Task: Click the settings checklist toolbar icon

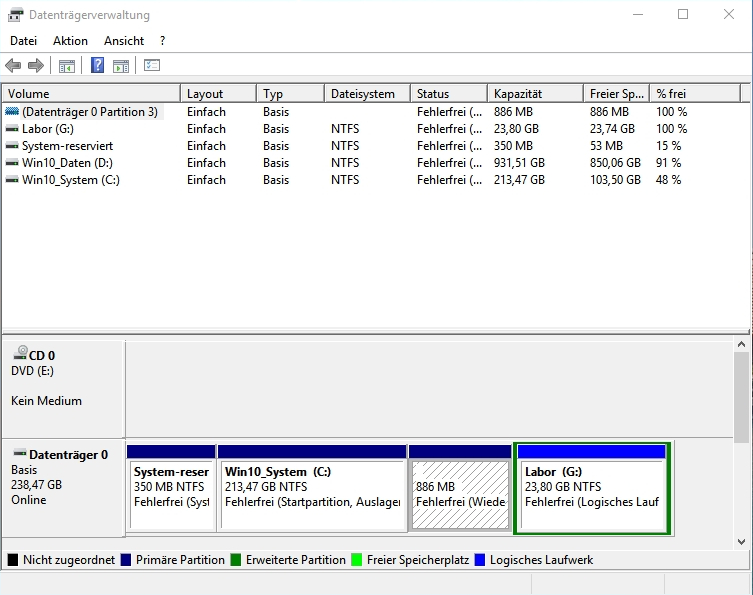Action: pyautogui.click(x=152, y=65)
